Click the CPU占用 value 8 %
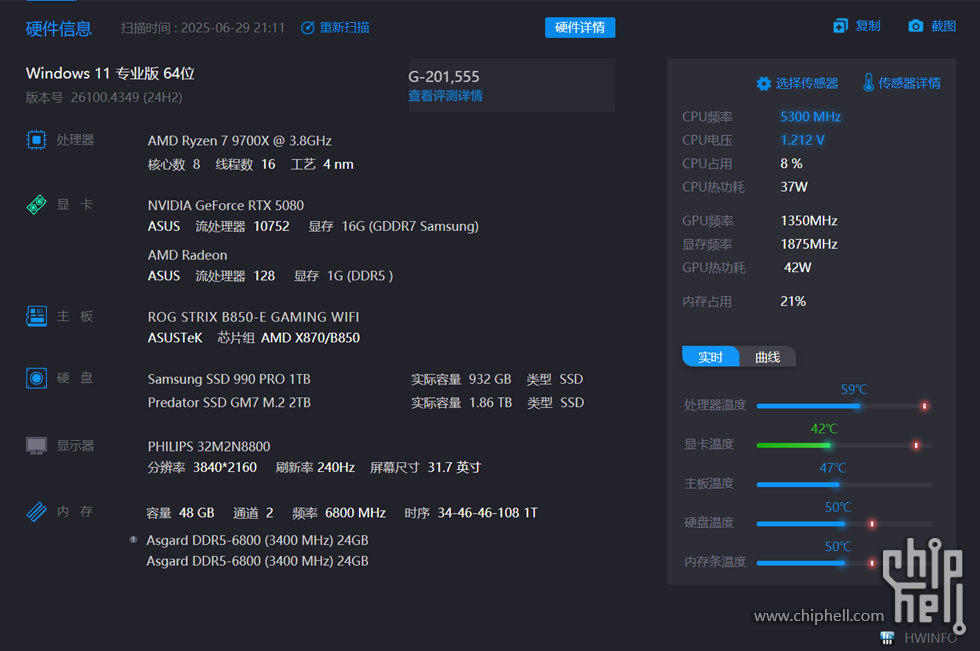980x651 pixels. click(x=791, y=164)
